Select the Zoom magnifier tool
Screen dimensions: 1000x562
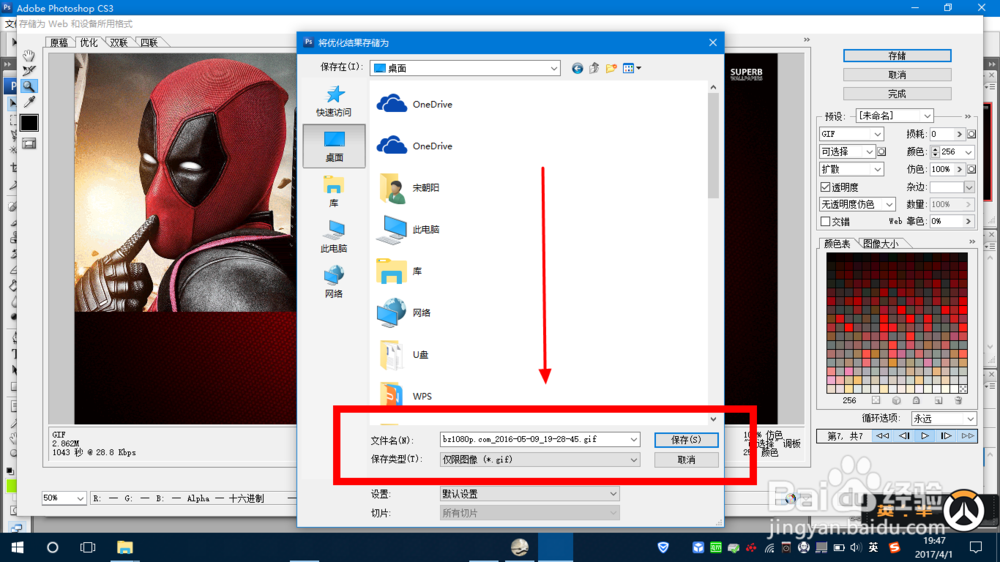click(x=29, y=86)
